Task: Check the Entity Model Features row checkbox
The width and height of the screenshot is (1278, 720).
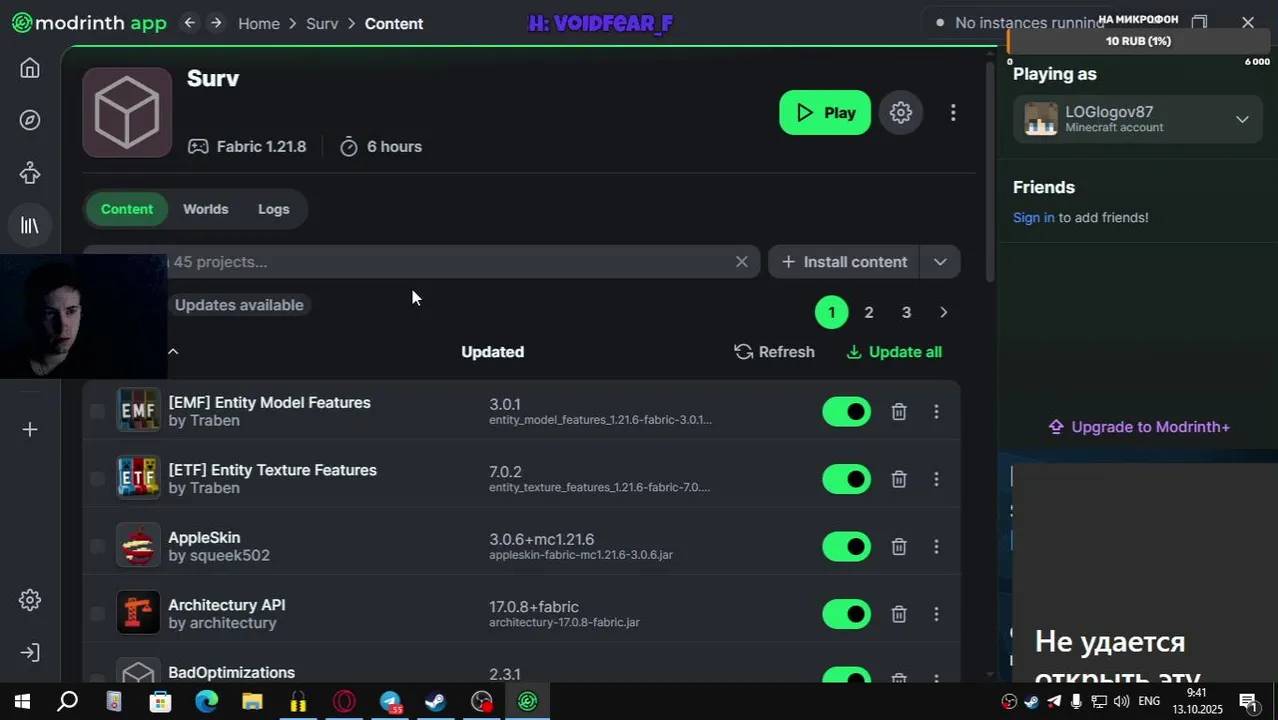Action: click(x=97, y=412)
